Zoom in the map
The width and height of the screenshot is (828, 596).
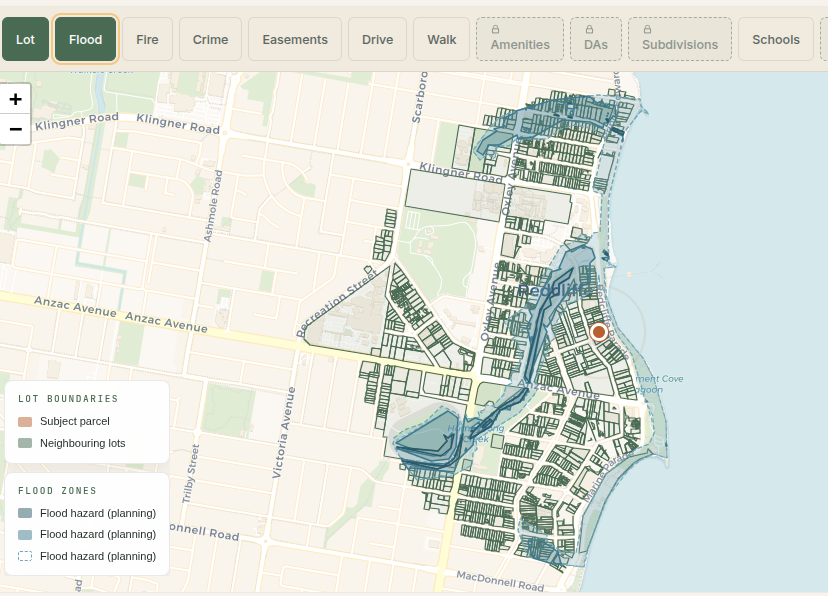(15, 99)
